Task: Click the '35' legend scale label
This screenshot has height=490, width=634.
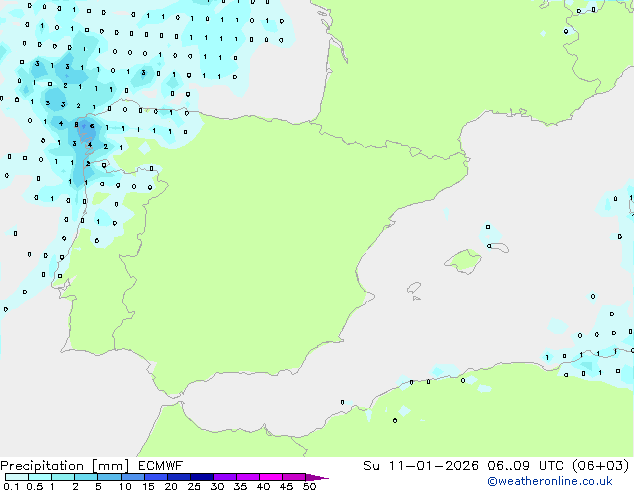Action: pos(240,486)
